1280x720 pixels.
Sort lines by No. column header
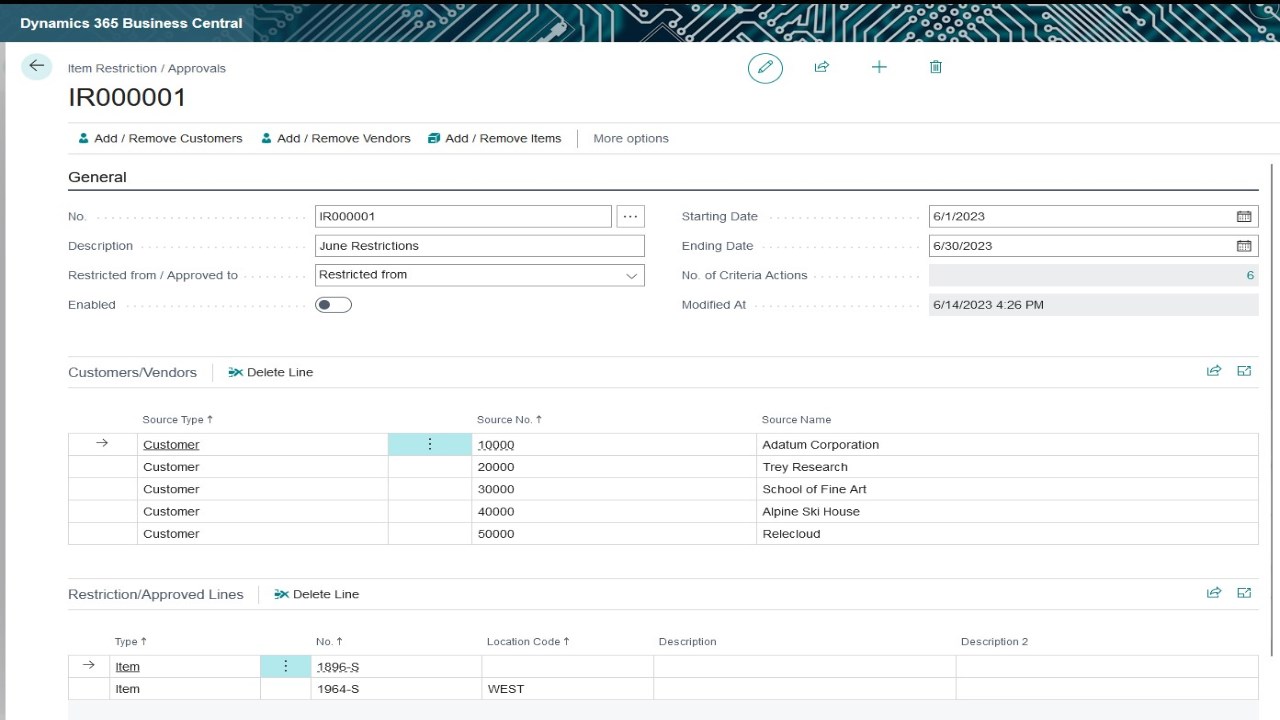coord(330,642)
